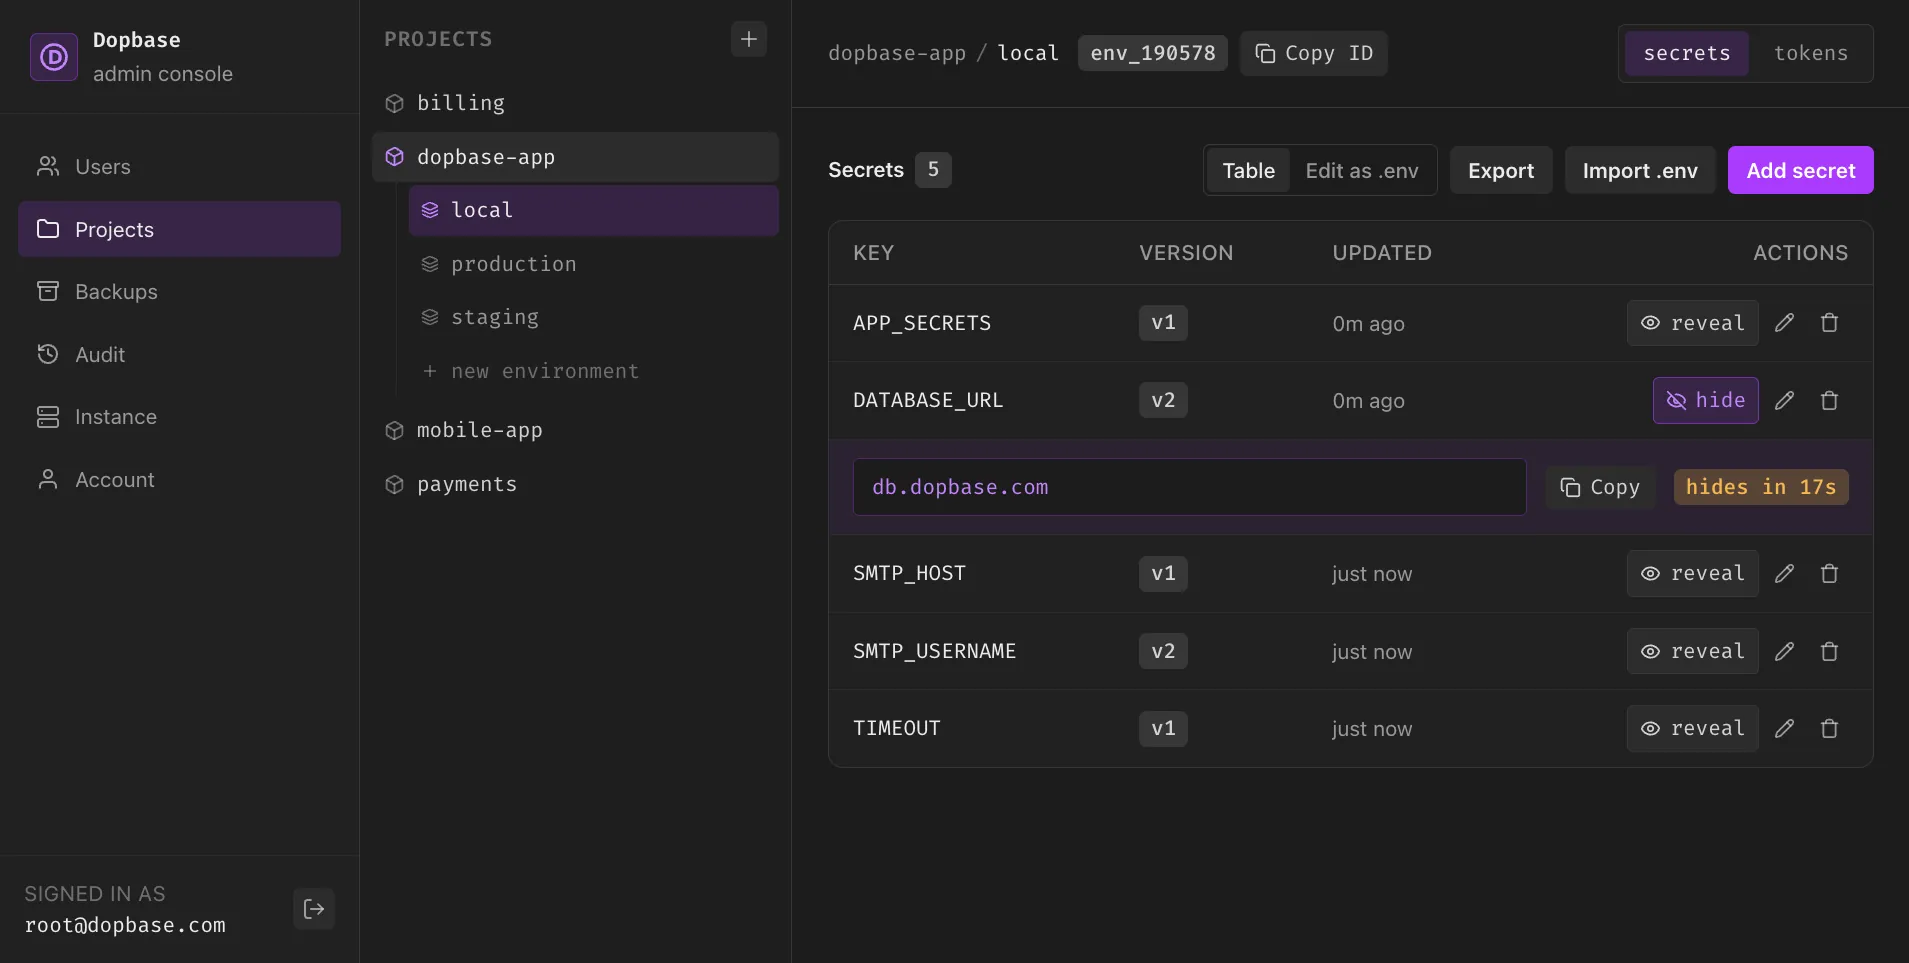Click the Add secret button
Screen dimensions: 1909x963
tap(1800, 171)
